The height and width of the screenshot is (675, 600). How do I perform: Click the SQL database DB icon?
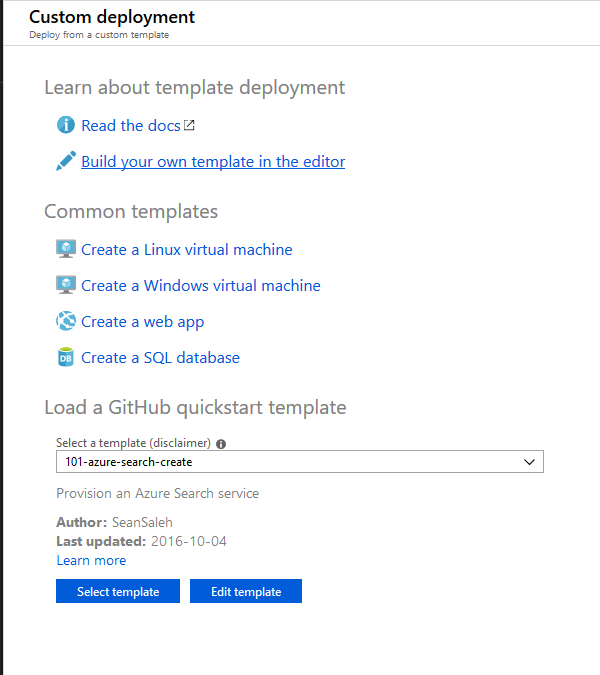pyautogui.click(x=66, y=357)
